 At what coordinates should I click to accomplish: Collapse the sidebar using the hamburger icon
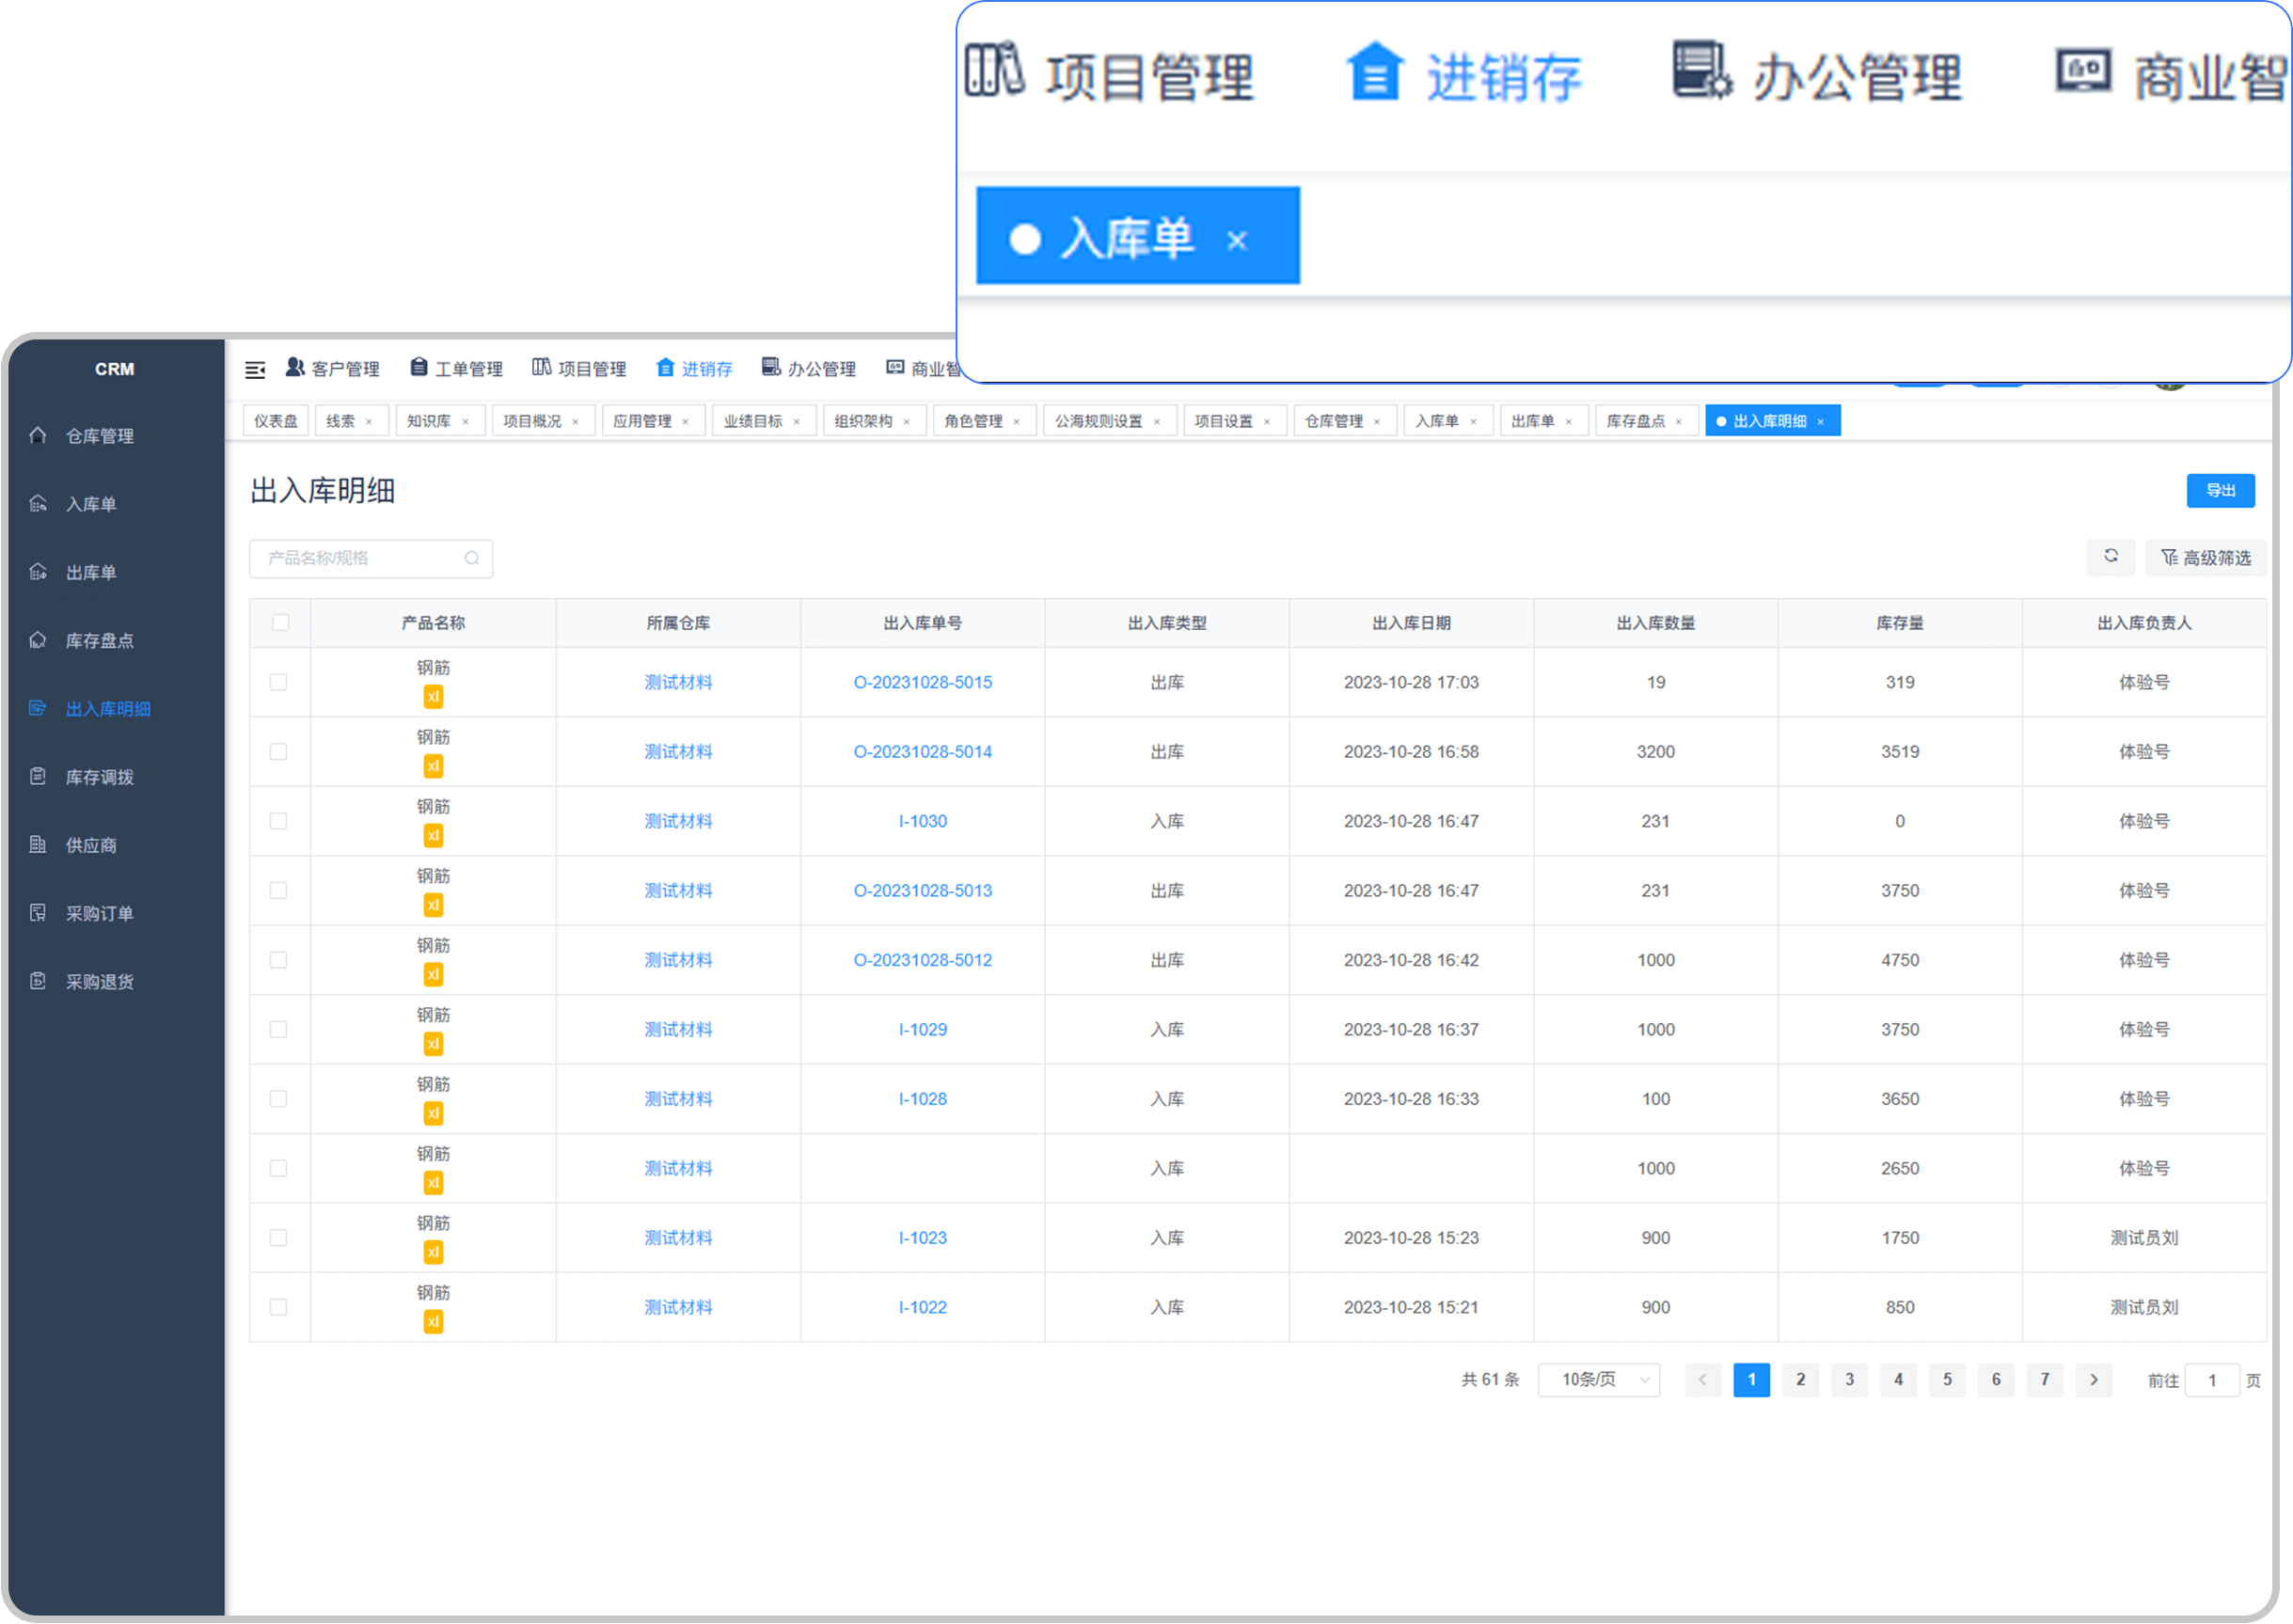point(256,368)
